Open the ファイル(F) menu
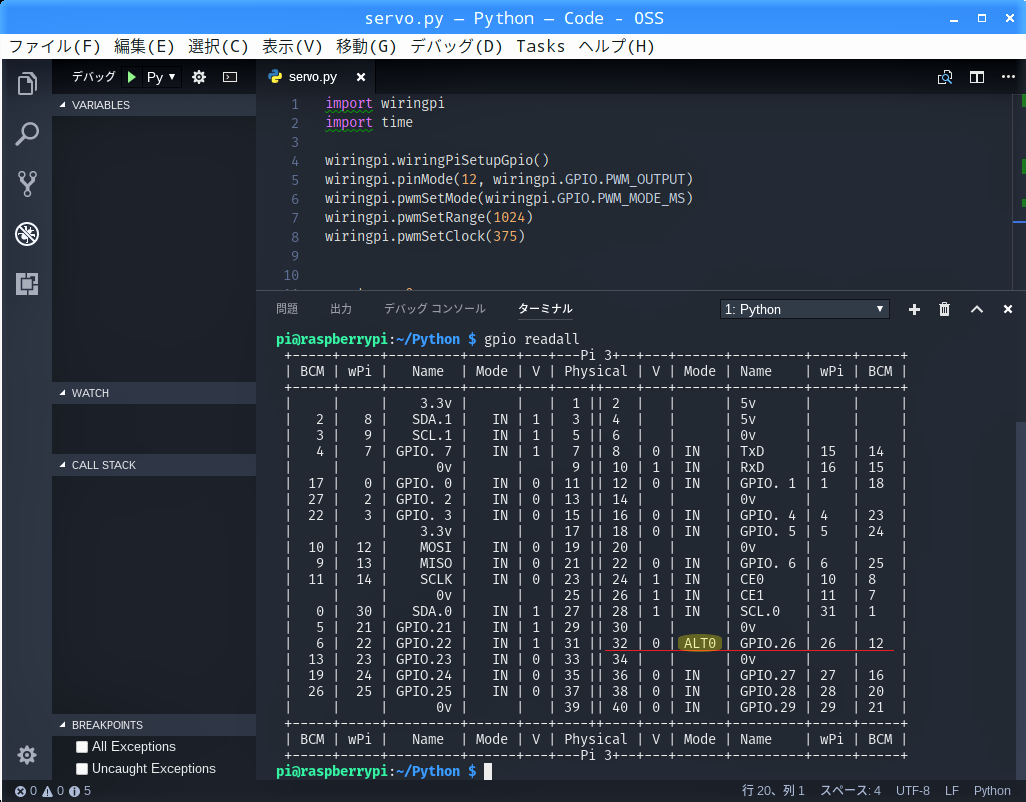 coord(54,46)
